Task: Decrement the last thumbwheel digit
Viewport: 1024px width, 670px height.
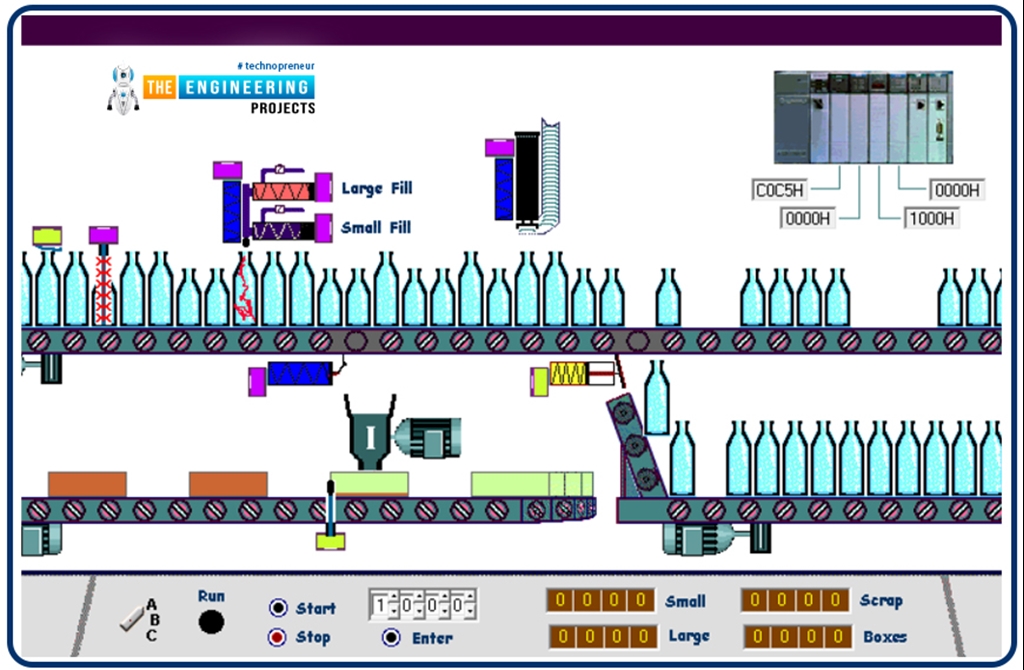Action: (471, 611)
